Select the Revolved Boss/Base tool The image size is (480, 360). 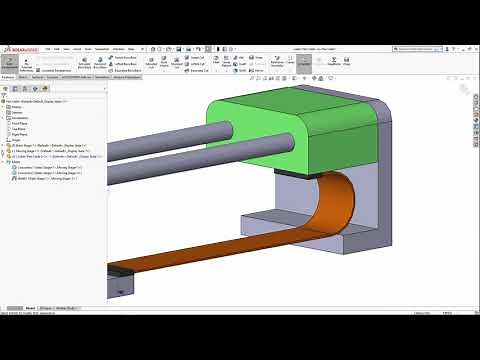(100, 63)
